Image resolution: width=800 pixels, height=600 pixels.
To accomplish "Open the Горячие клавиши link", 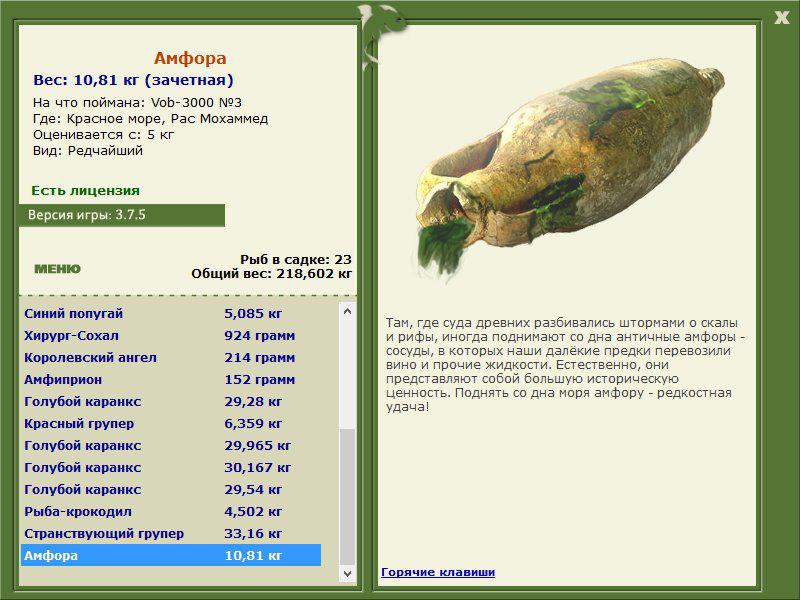I will tap(438, 572).
